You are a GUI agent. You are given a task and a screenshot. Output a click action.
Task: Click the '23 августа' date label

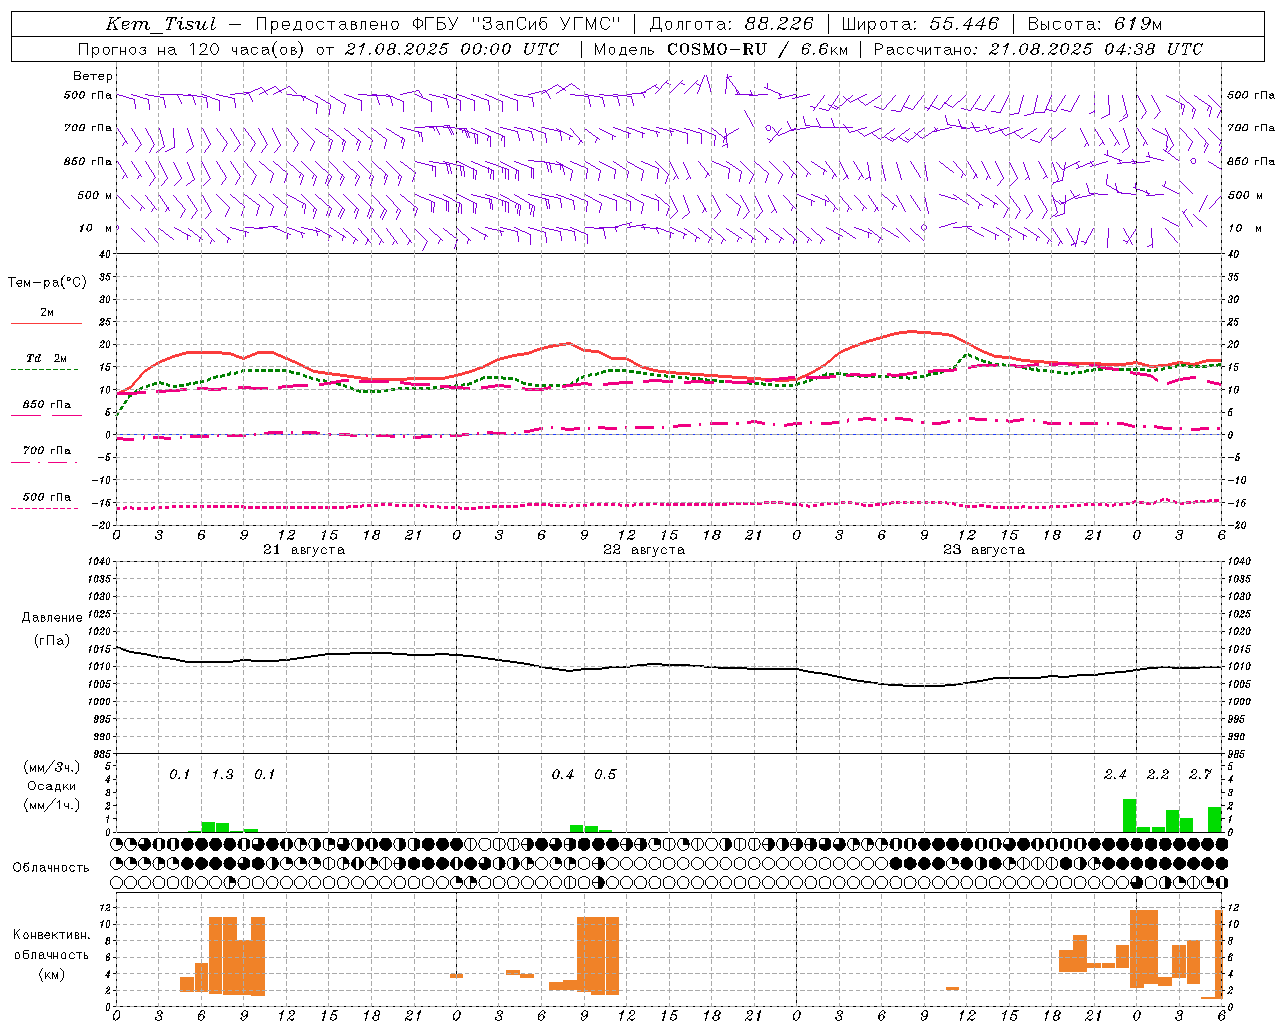tap(984, 550)
